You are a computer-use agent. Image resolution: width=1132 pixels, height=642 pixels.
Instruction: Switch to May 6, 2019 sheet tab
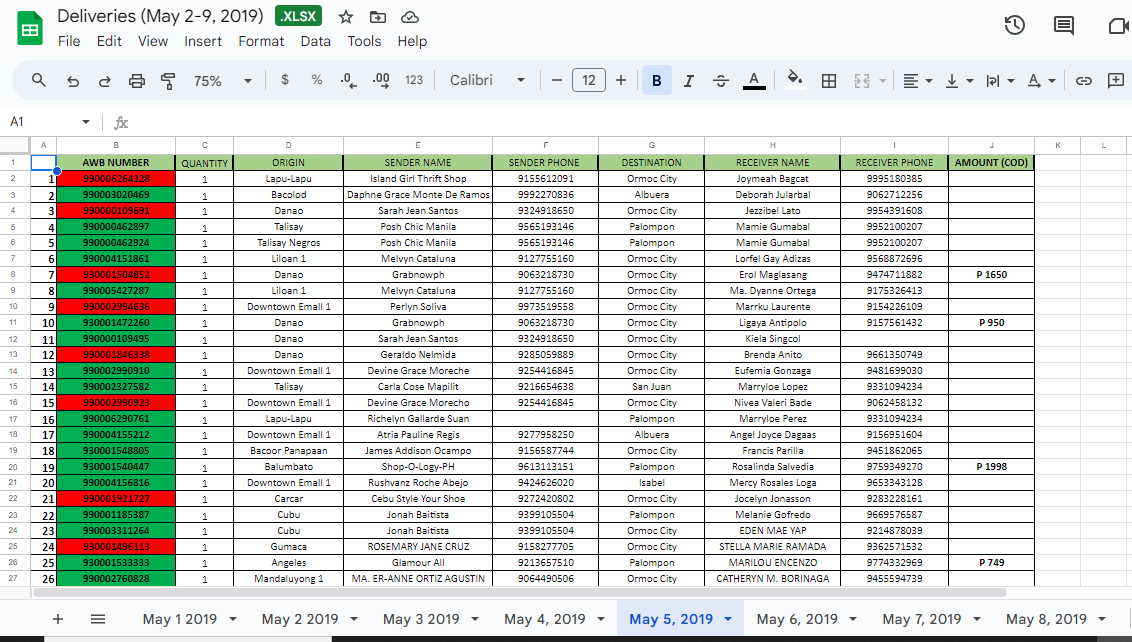(x=797, y=619)
